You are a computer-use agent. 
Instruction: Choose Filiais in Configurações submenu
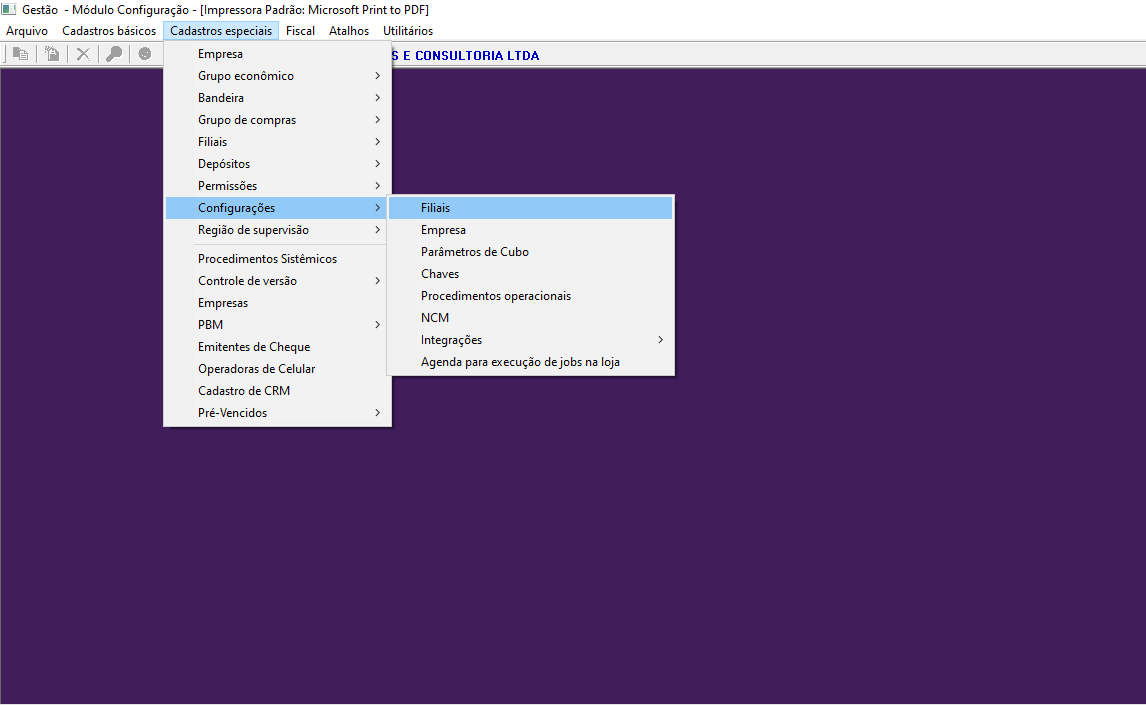531,207
